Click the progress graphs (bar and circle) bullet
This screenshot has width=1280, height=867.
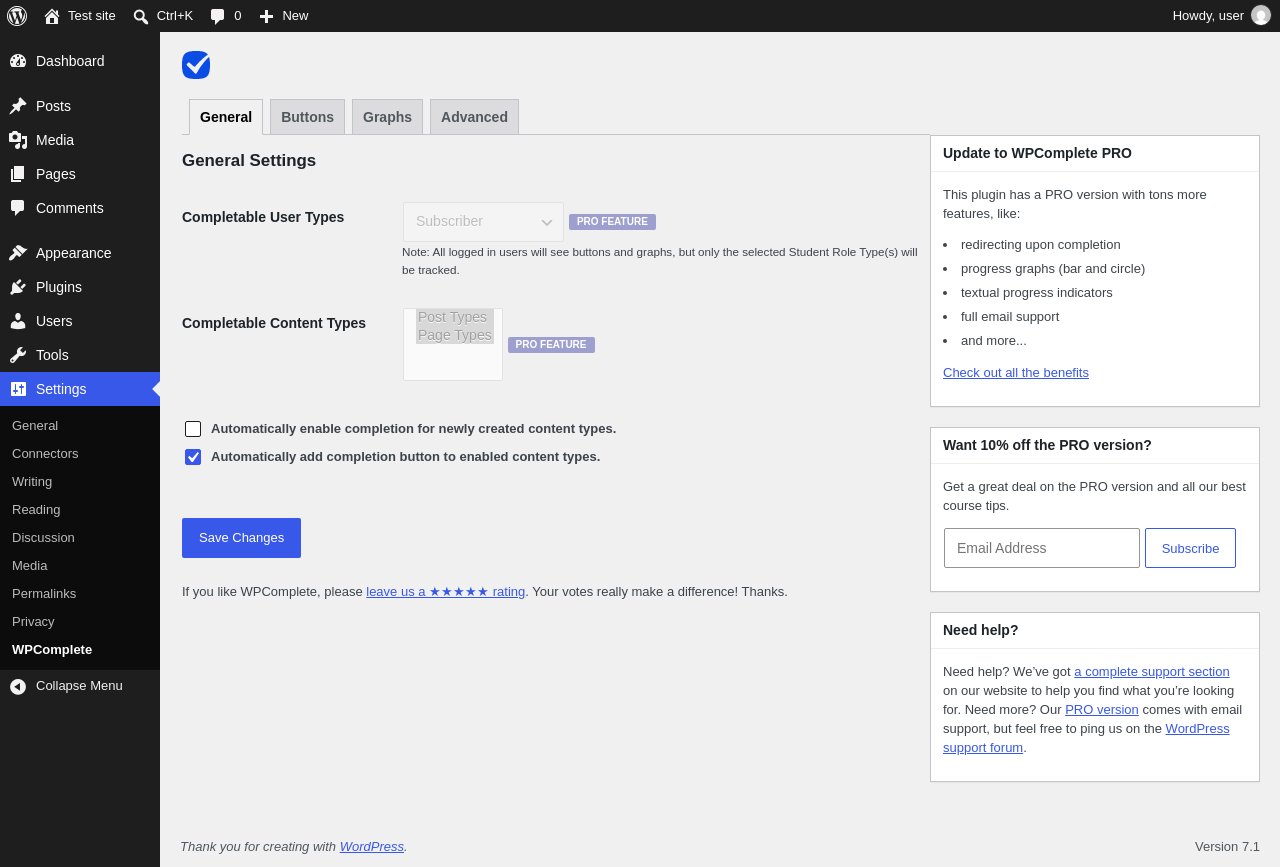click(1053, 269)
